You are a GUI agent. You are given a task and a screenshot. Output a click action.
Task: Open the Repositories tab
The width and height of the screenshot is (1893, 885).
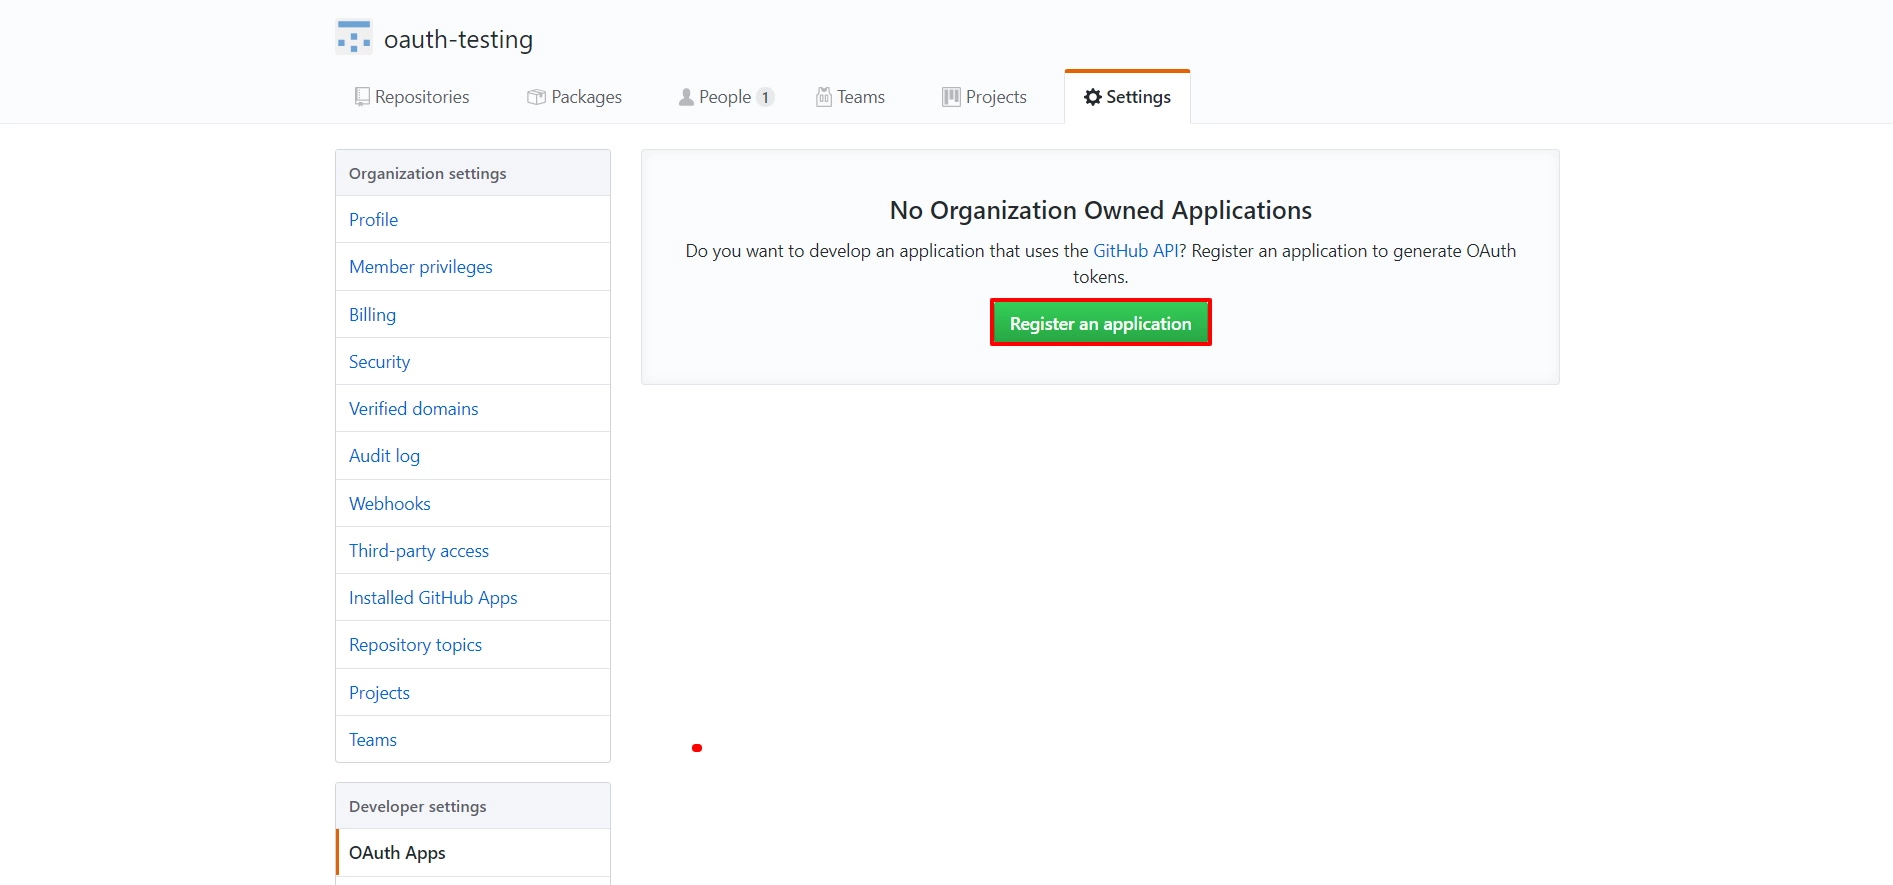coord(411,97)
